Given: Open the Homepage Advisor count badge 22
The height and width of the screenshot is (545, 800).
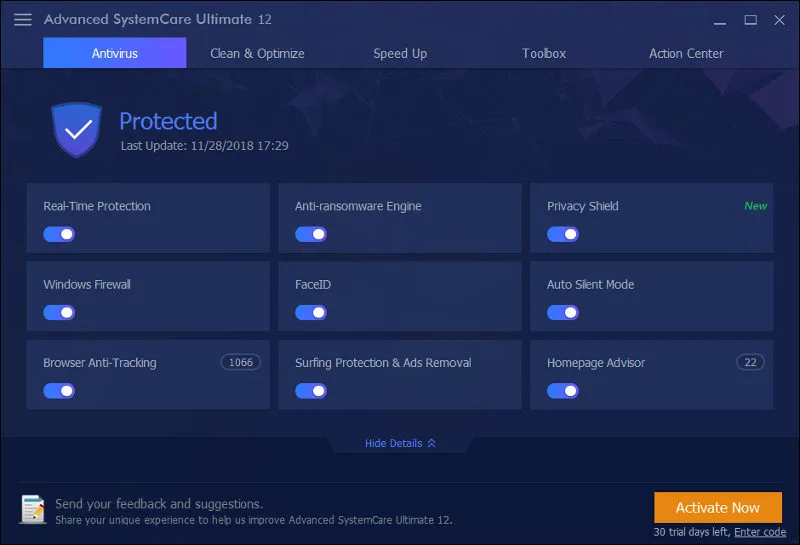Looking at the screenshot, I should pos(750,362).
